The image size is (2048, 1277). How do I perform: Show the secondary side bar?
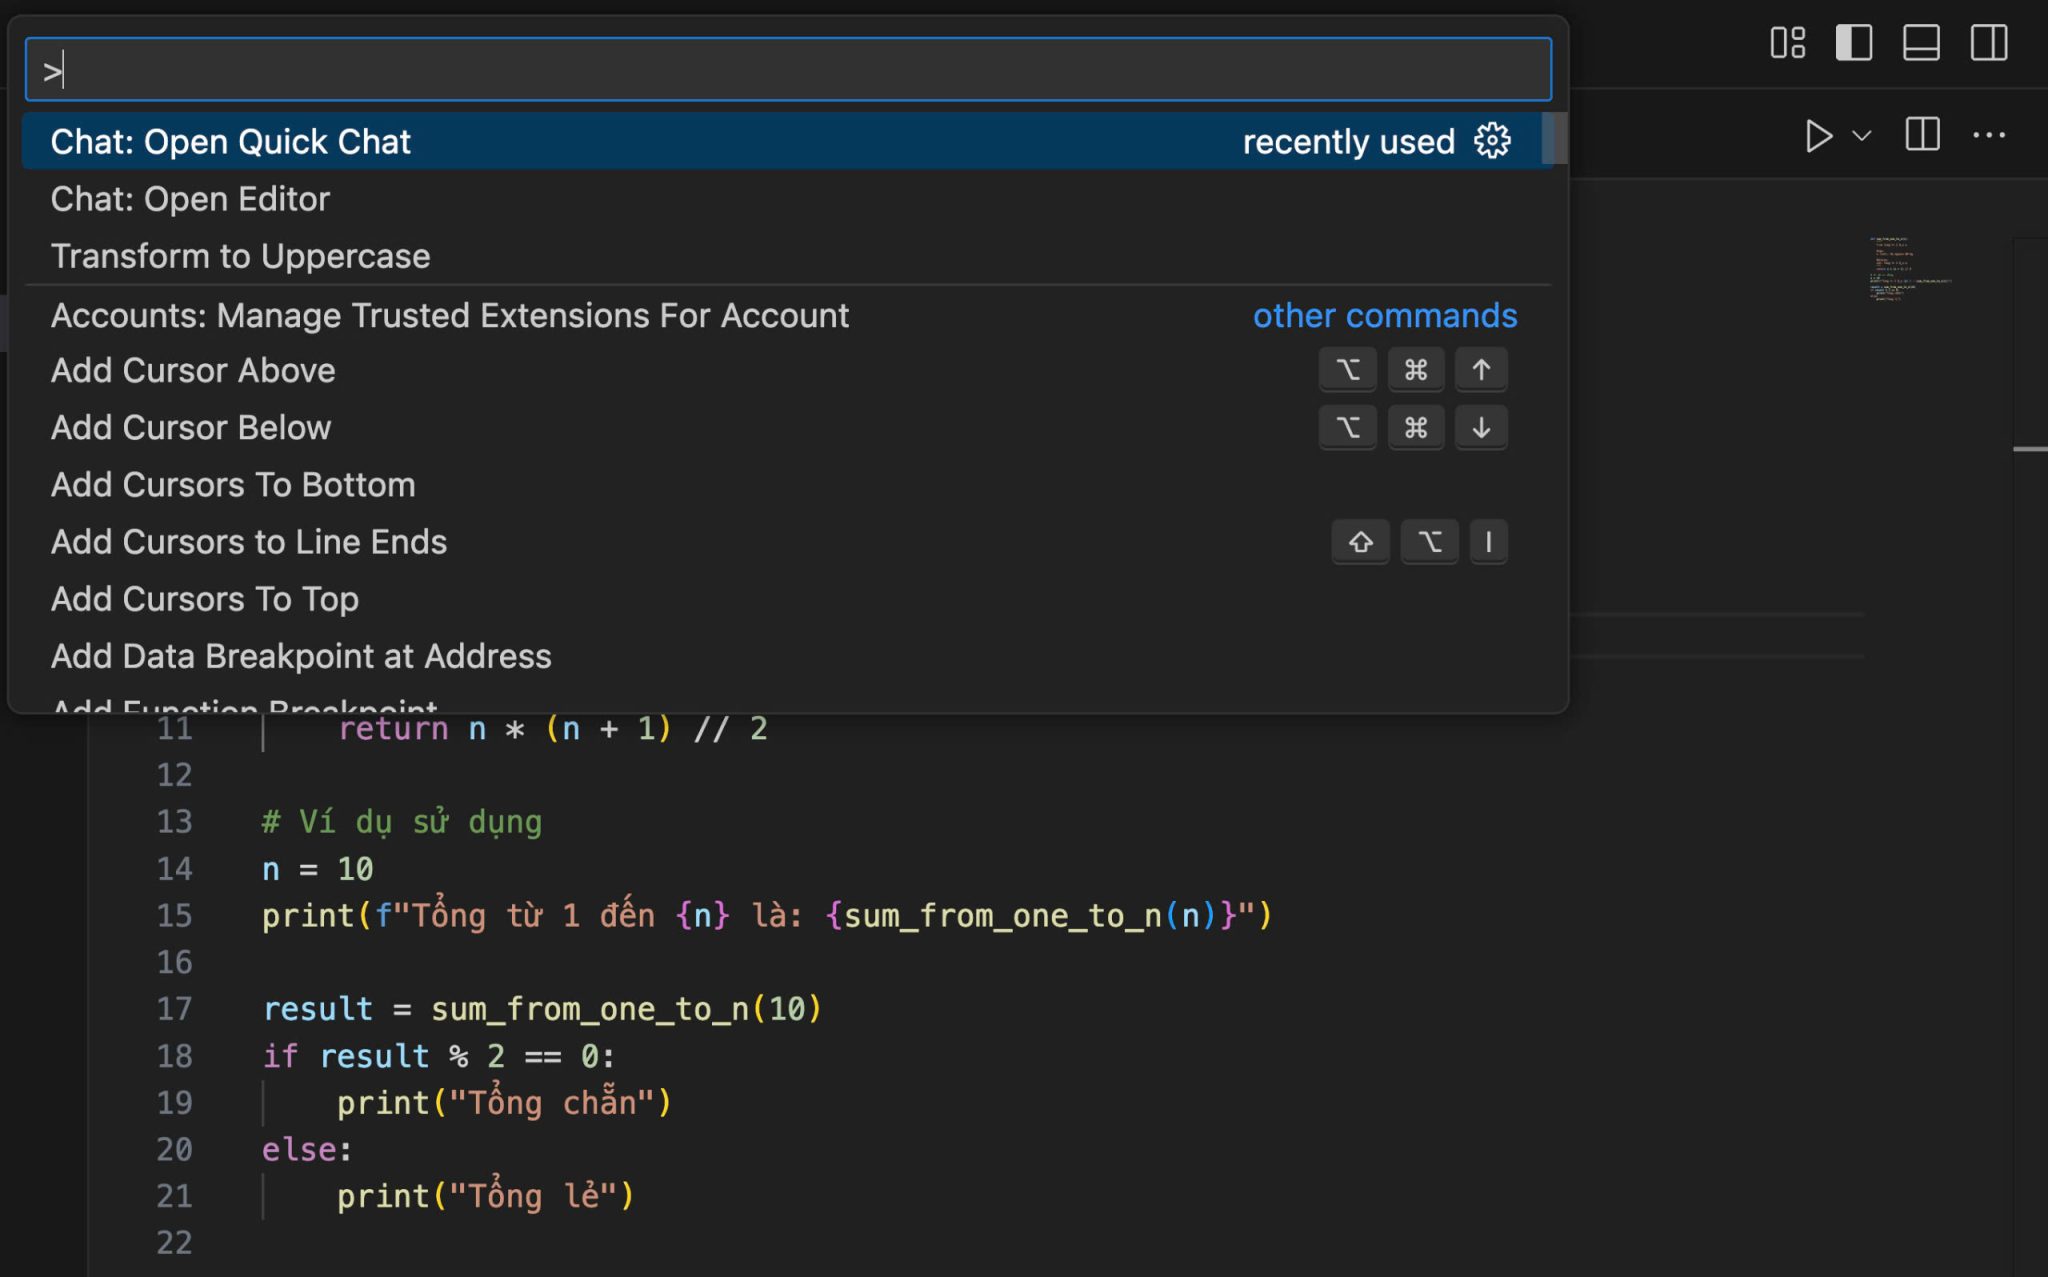pos(1988,43)
